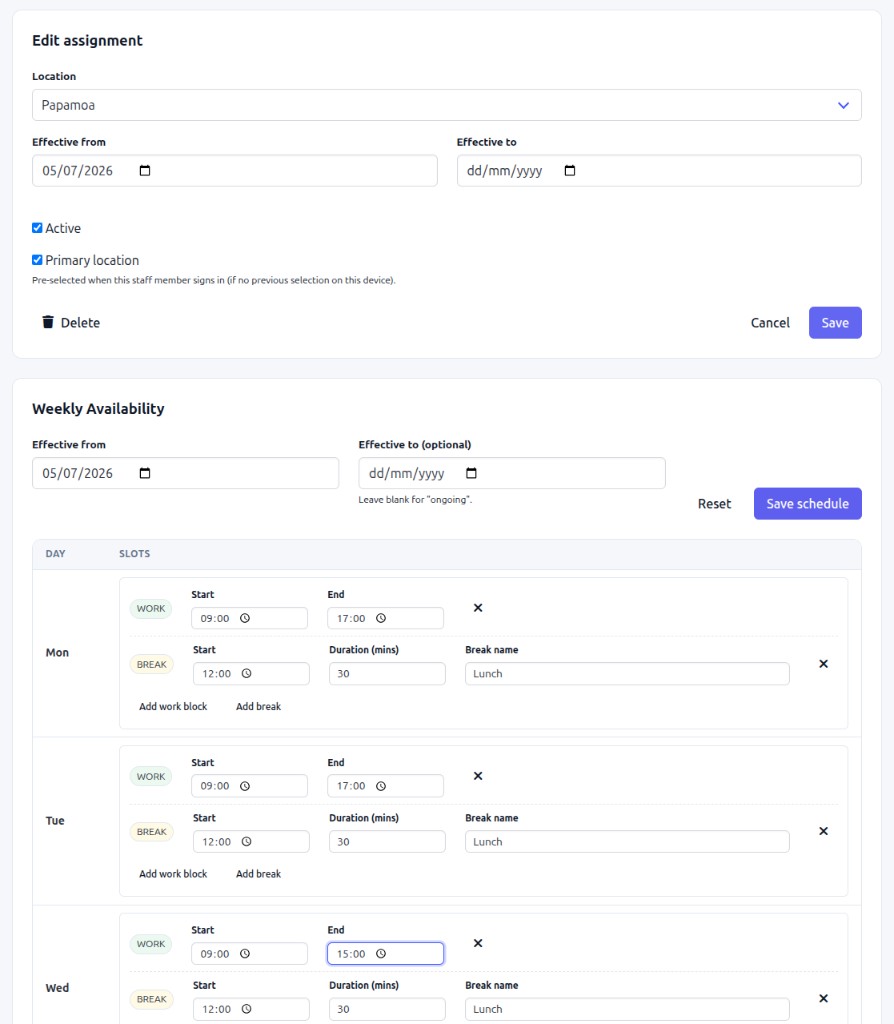This screenshot has height=1024, width=894.
Task: Remove Wednesday work block
Action: [478, 943]
